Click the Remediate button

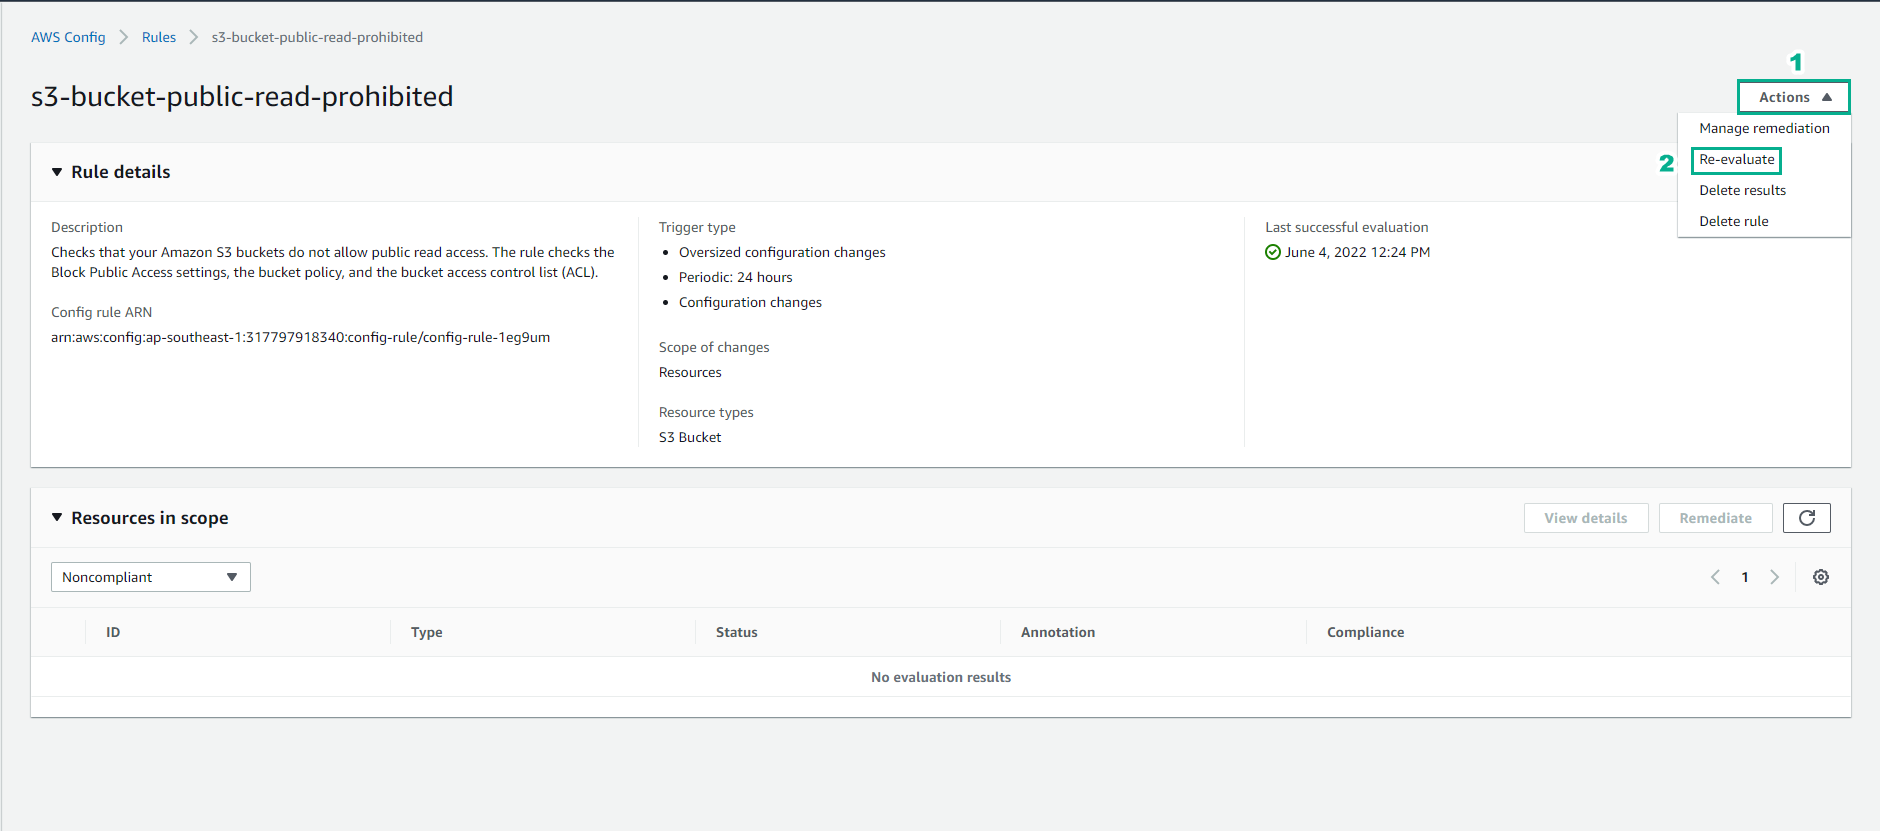[x=1715, y=518]
